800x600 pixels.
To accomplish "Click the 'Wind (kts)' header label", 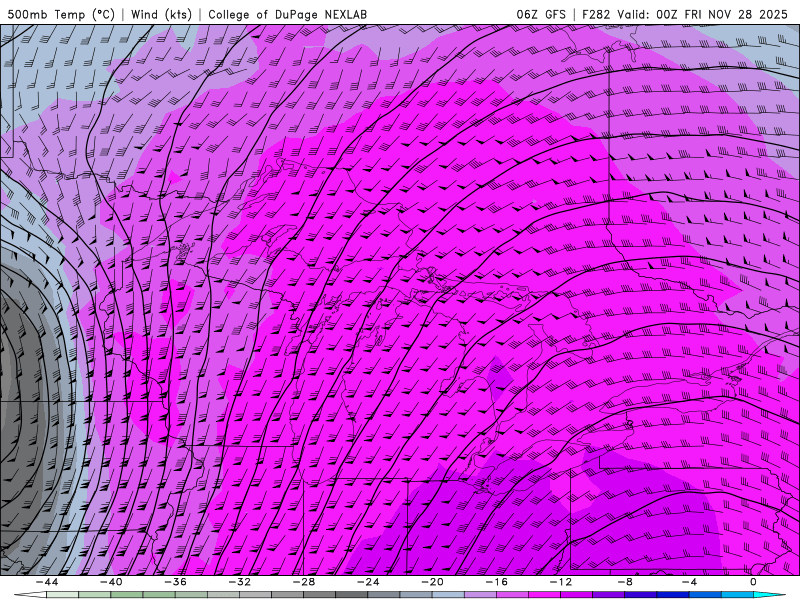I will [x=161, y=15].
